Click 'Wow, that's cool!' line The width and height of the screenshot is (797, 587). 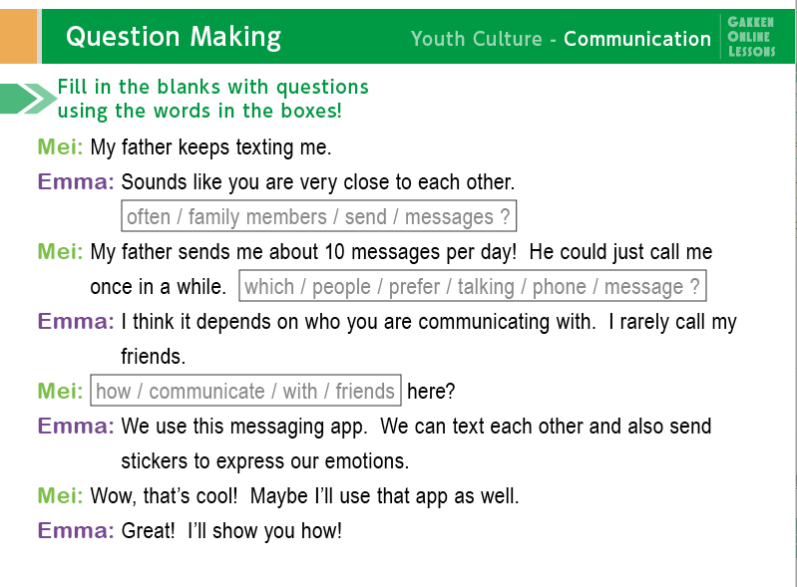click(164, 496)
